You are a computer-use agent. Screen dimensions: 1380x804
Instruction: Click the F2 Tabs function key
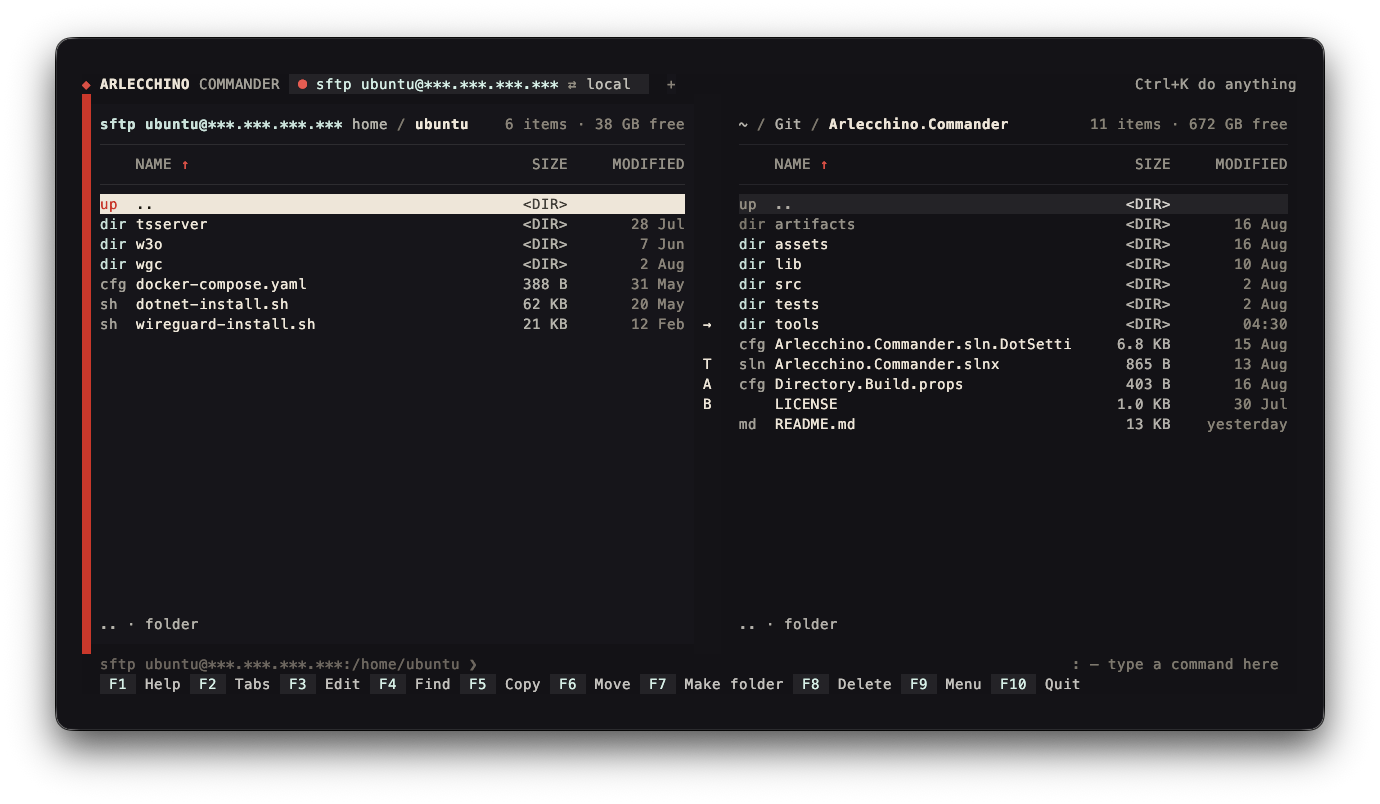click(x=231, y=685)
